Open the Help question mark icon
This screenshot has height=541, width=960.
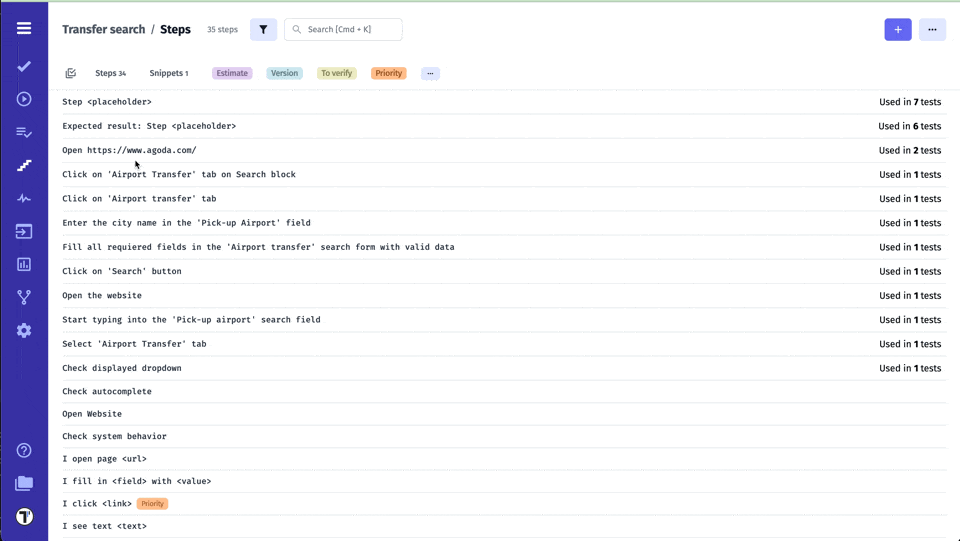(24, 450)
